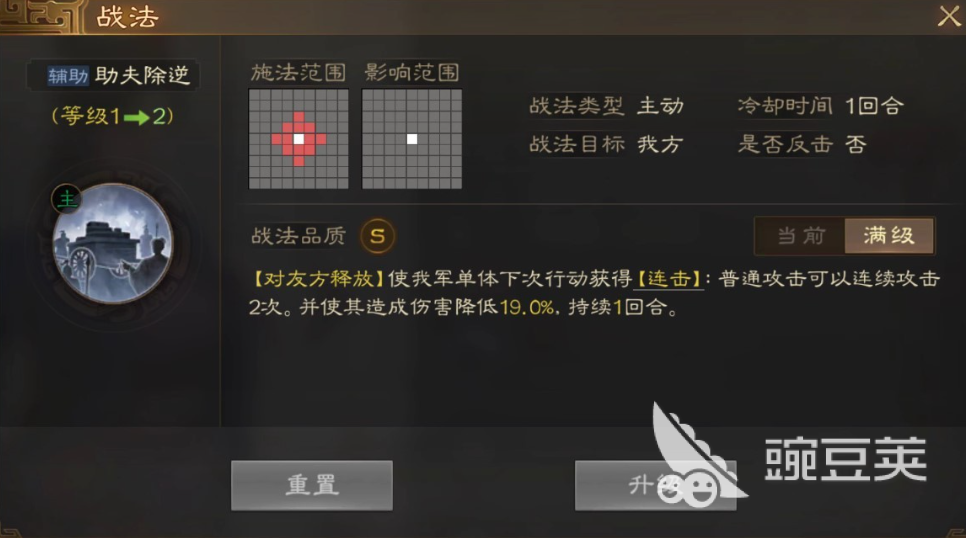Click the 影响范围 grid diagram
The image size is (966, 538).
click(412, 139)
